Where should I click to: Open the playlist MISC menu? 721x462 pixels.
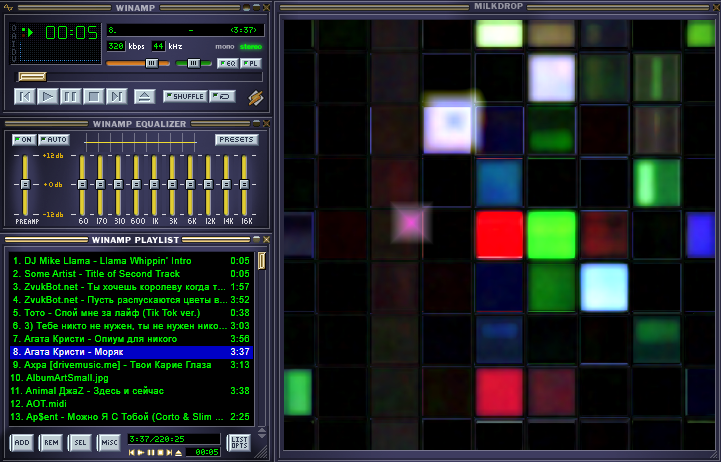[x=109, y=443]
